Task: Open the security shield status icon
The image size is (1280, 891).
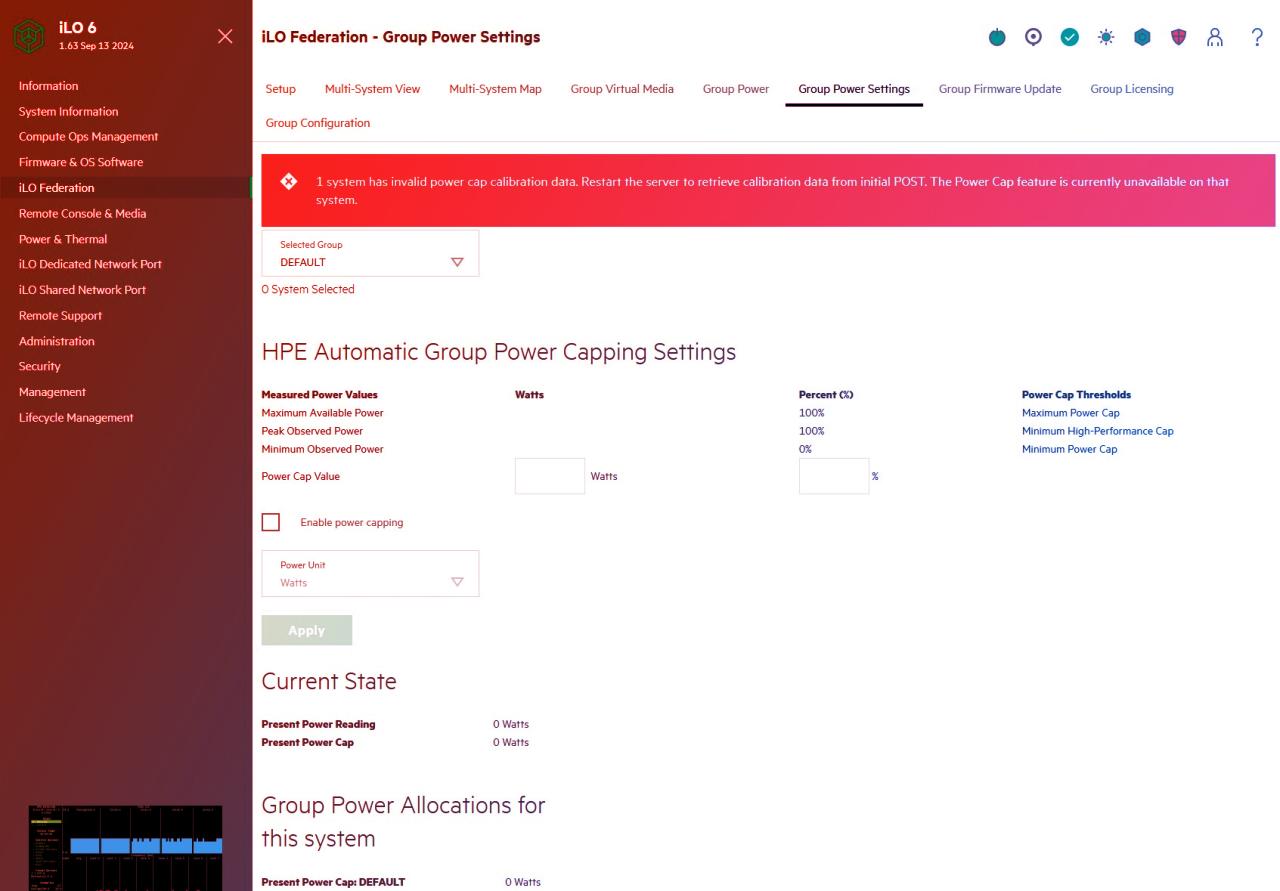Action: [1178, 37]
